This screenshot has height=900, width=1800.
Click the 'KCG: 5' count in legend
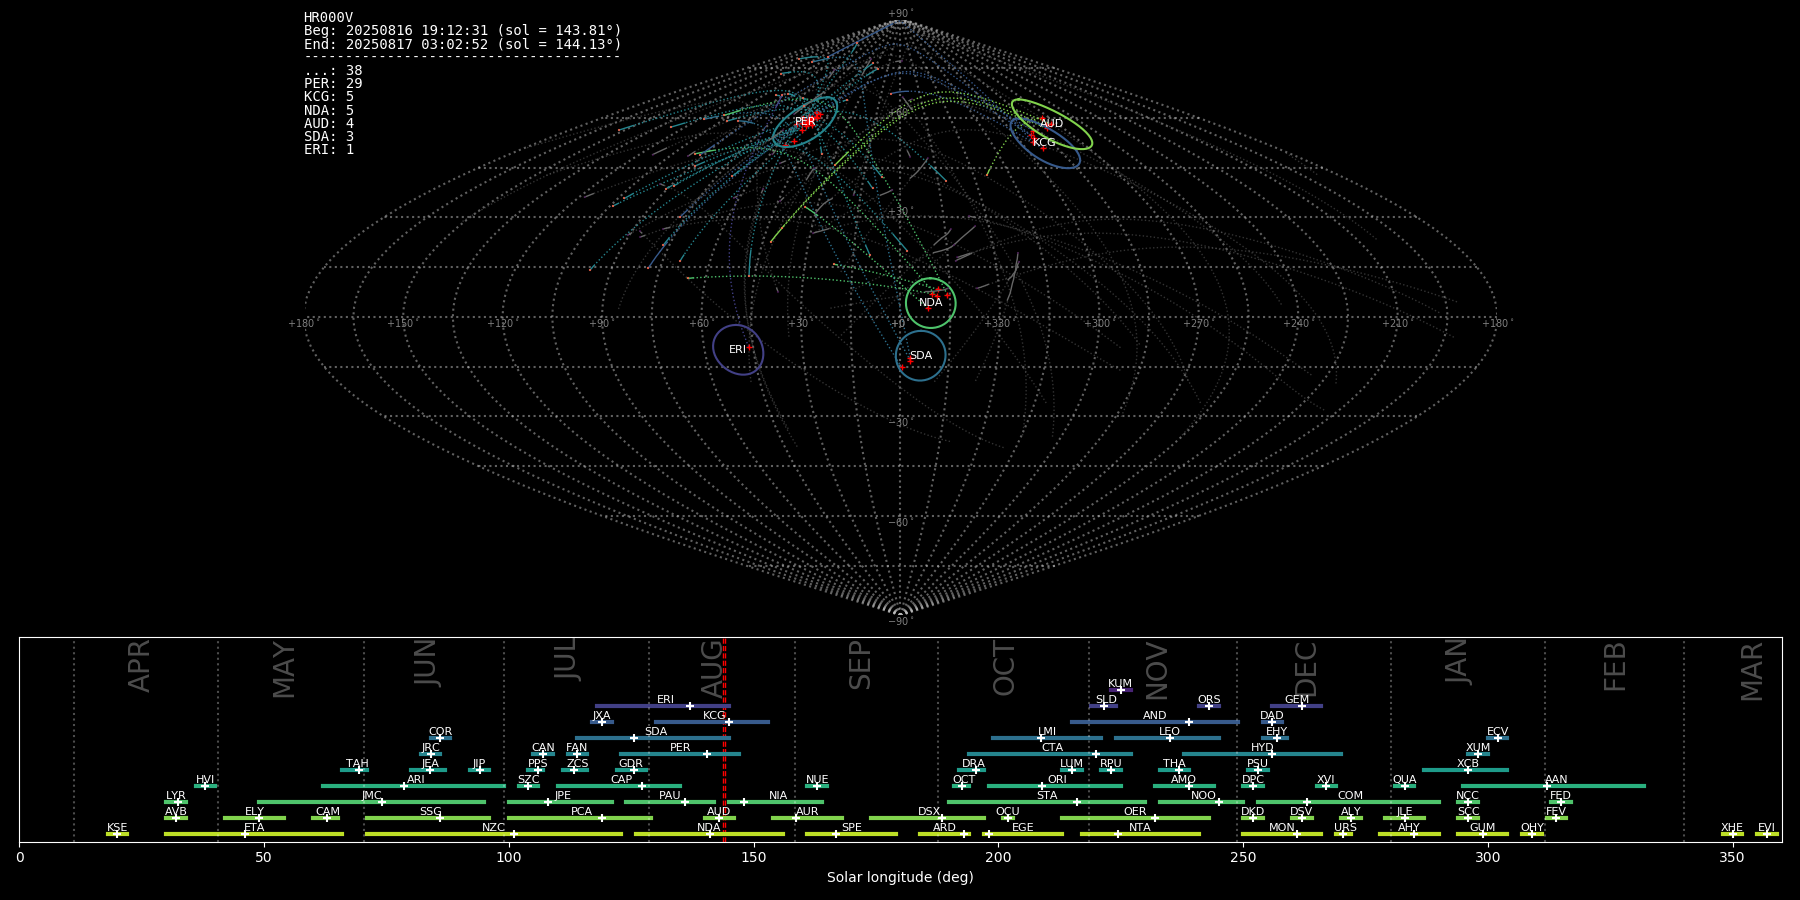tap(329, 97)
